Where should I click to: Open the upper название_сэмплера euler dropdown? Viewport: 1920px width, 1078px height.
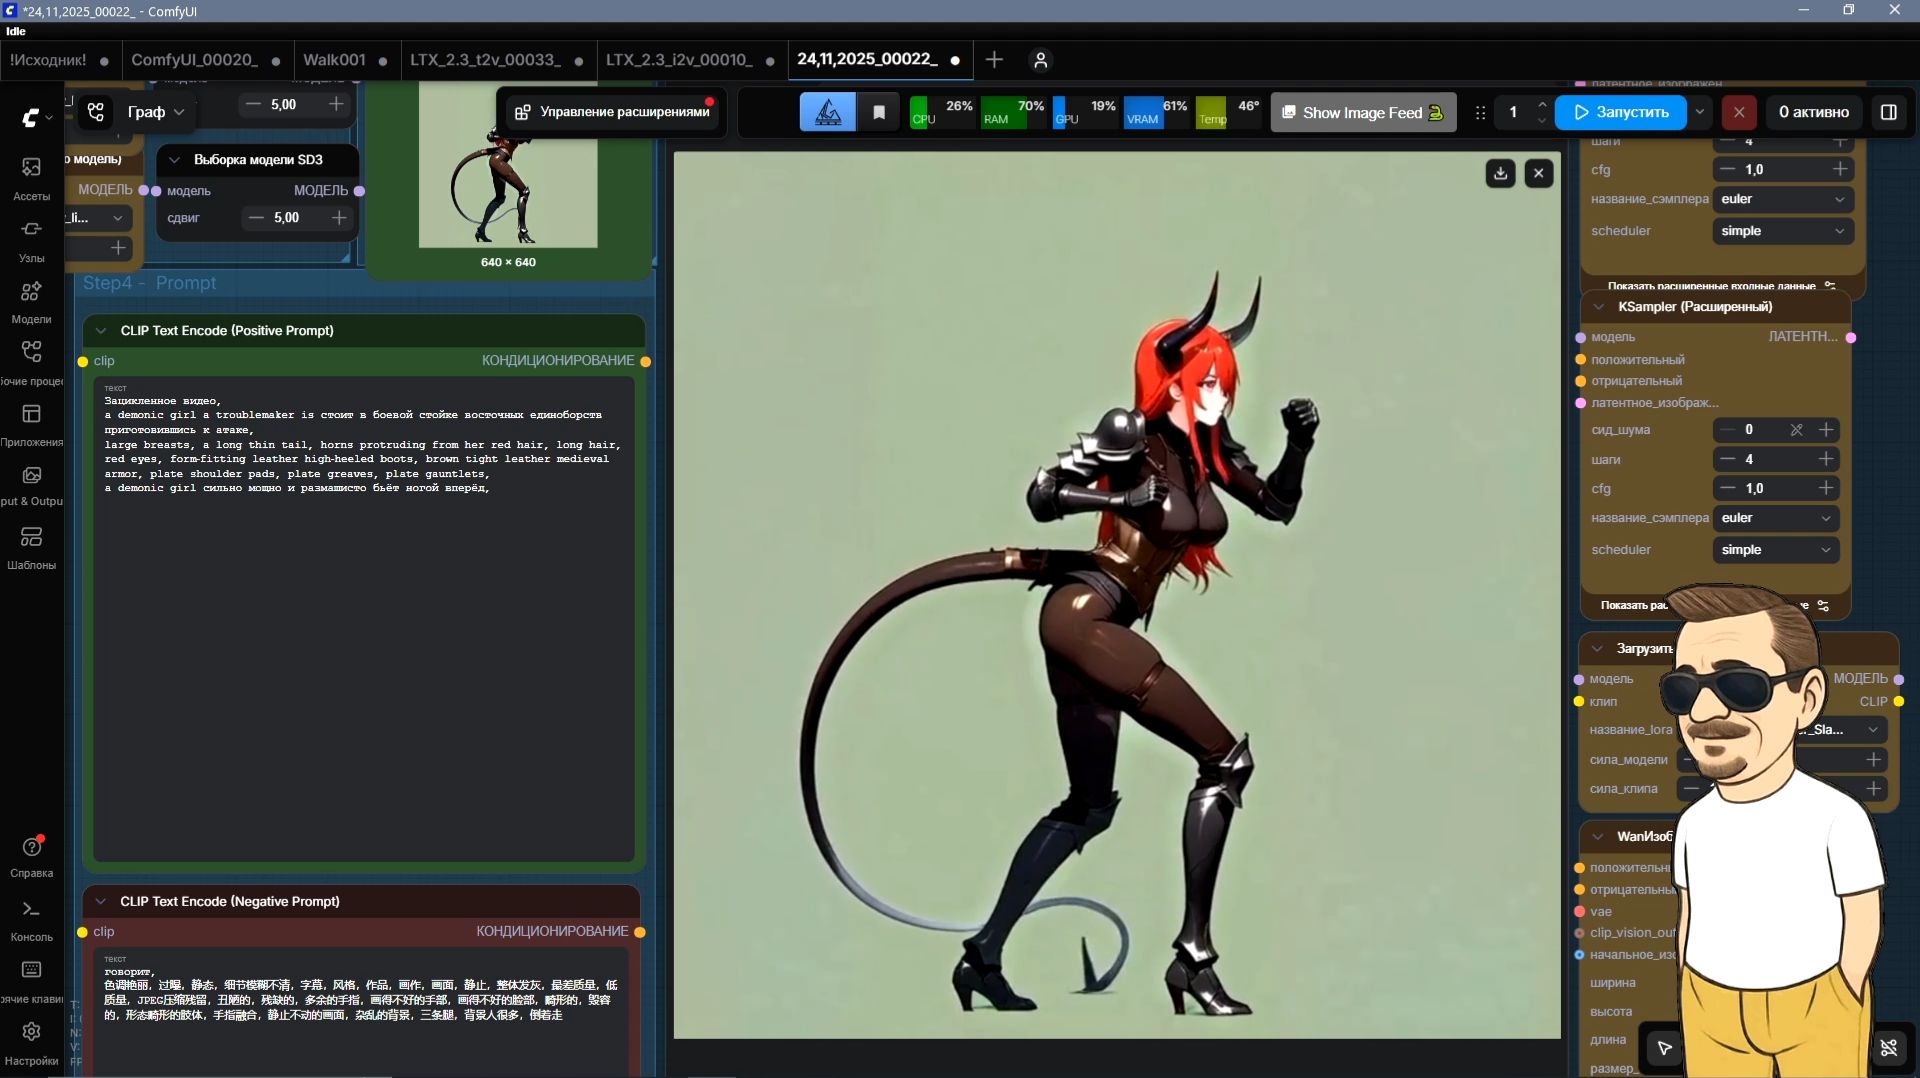(1783, 199)
